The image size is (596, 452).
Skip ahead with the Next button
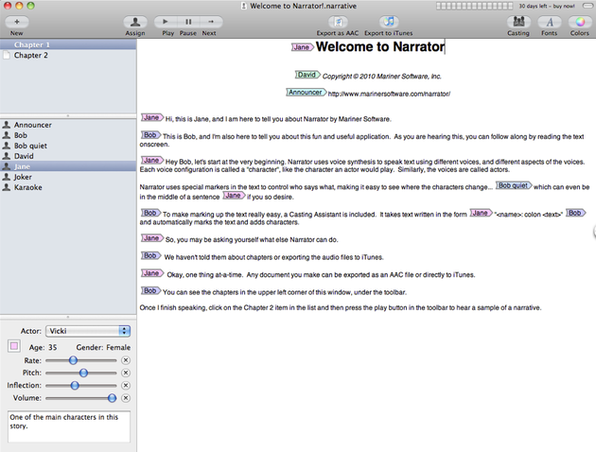211,22
